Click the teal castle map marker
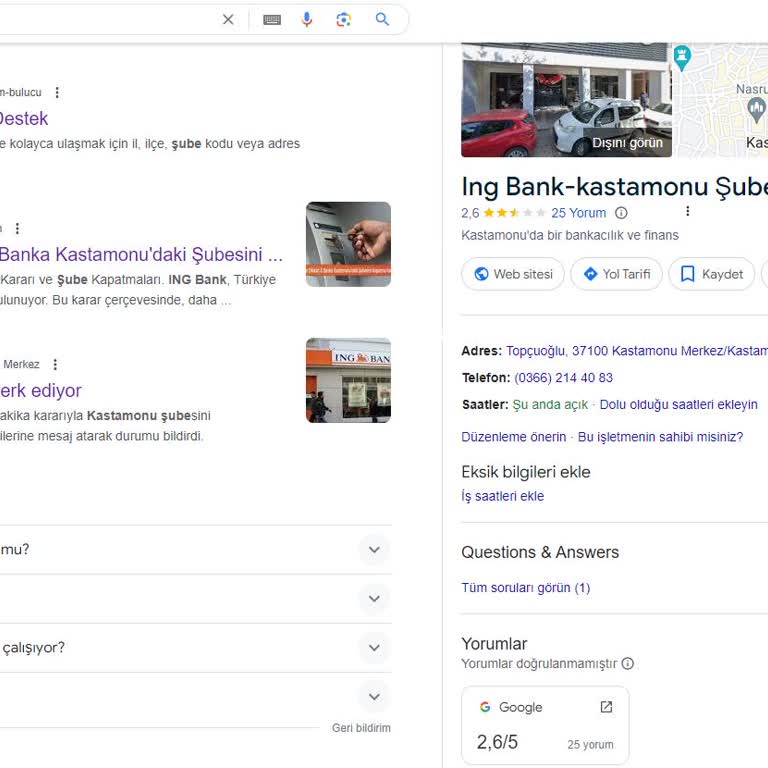 [x=682, y=57]
